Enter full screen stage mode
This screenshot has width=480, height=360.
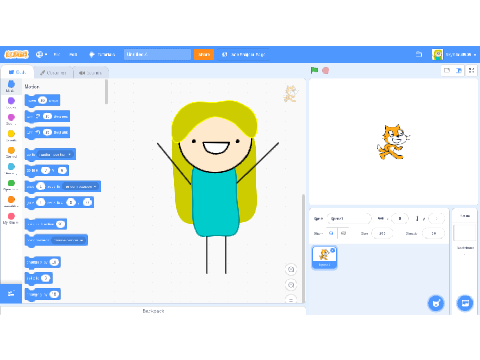click(471, 70)
